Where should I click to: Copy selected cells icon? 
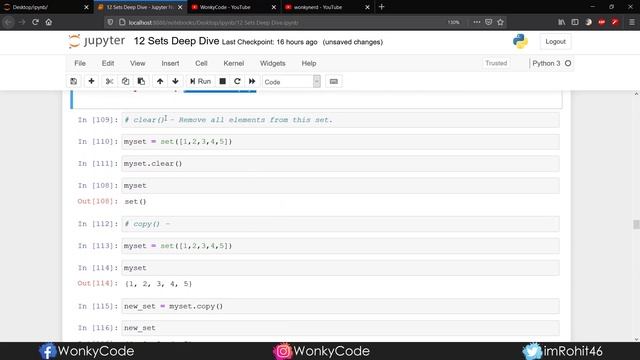[125, 81]
